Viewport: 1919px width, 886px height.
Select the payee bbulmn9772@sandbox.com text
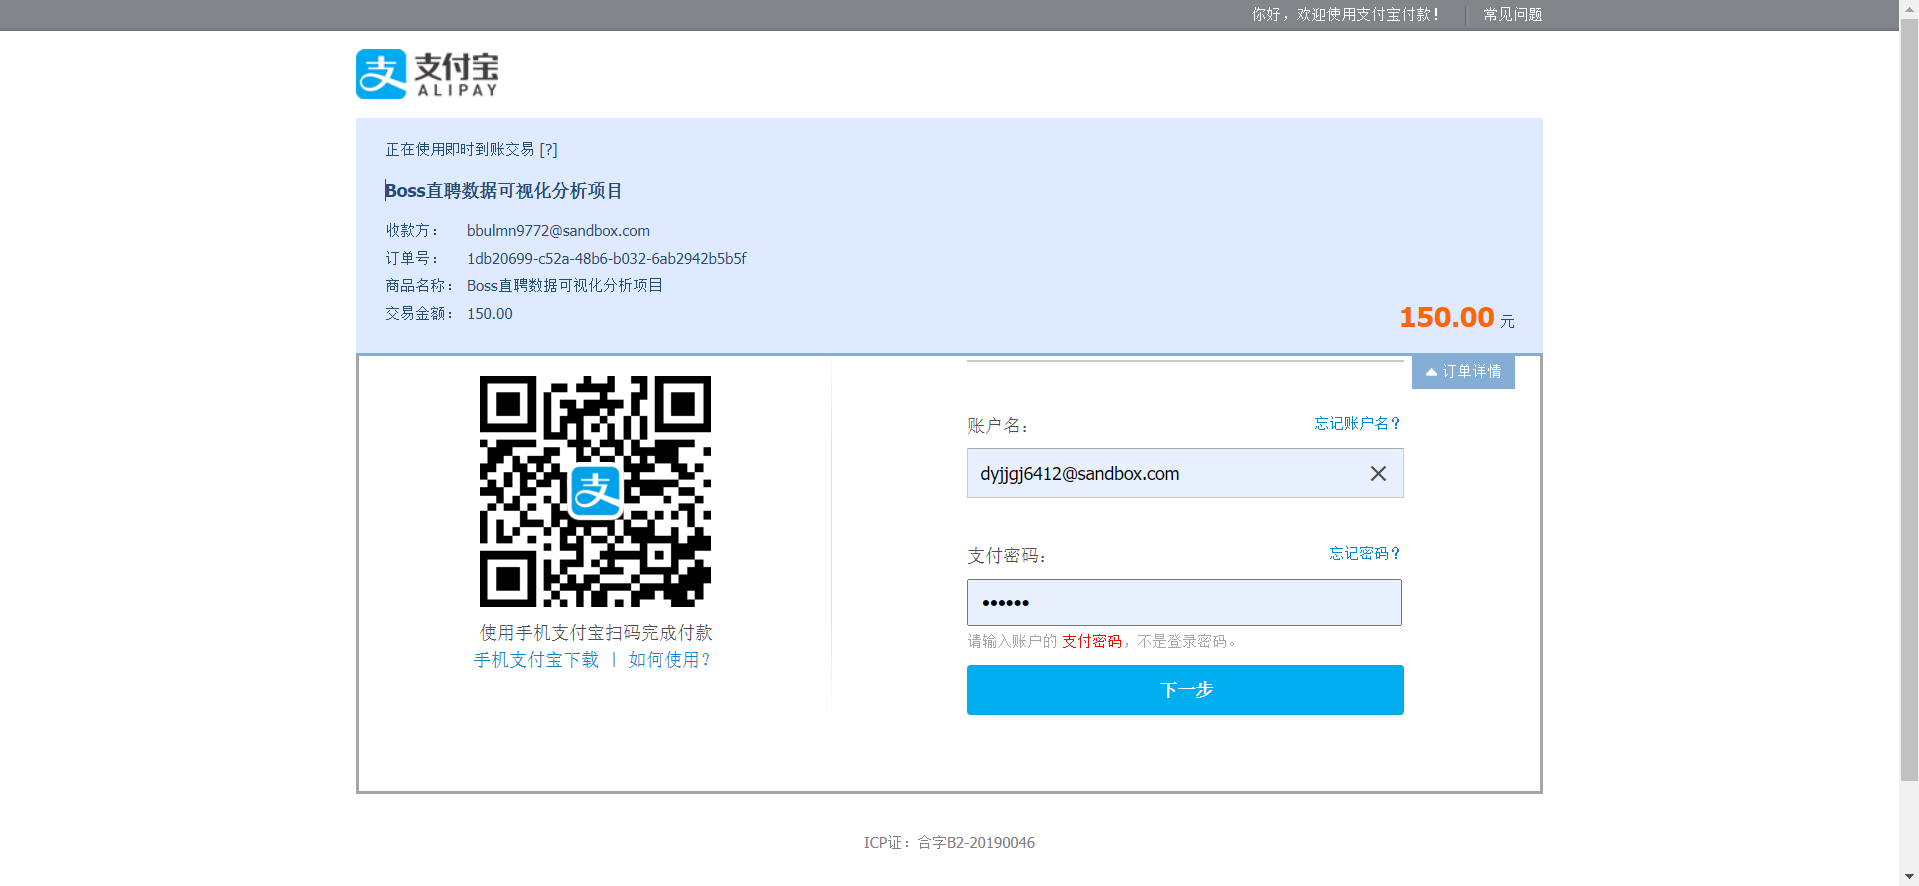[x=558, y=230]
